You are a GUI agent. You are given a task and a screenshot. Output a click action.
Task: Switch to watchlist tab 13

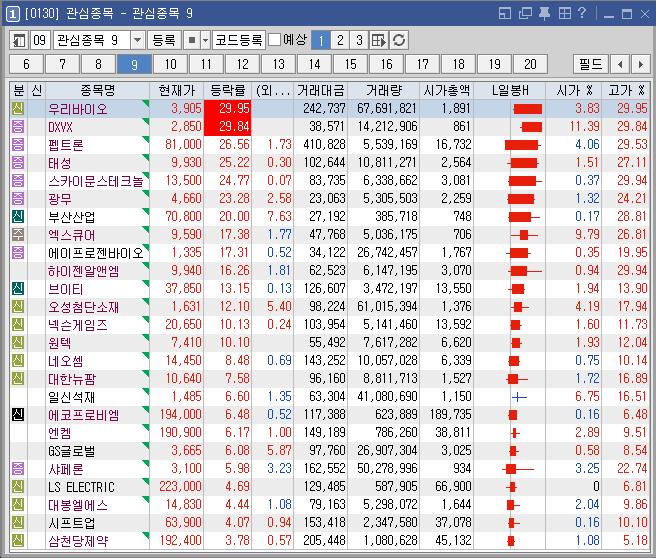[x=278, y=64]
